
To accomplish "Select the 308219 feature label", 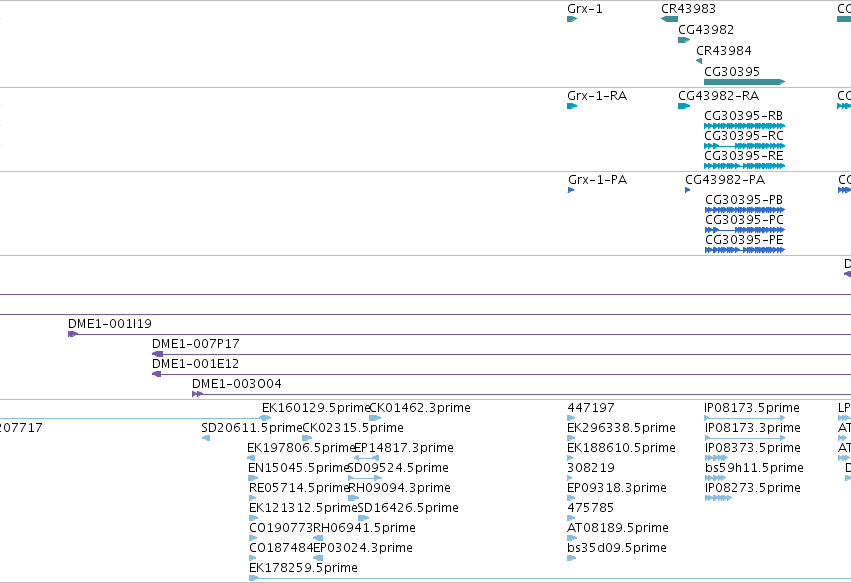I will [590, 468].
